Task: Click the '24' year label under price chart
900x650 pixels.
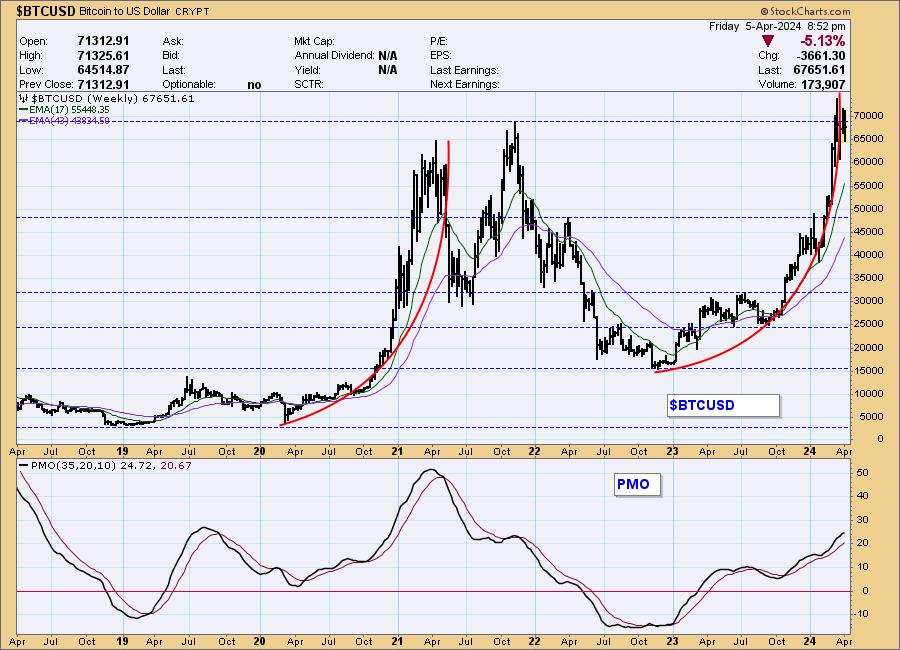Action: 809,451
